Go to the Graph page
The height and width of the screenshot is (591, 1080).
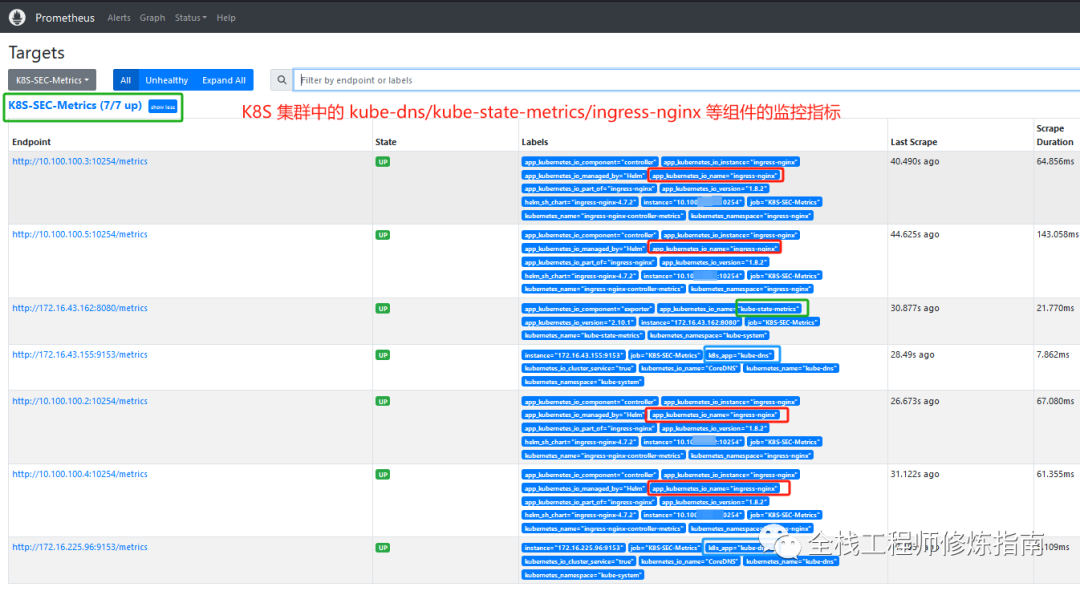pyautogui.click(x=152, y=18)
